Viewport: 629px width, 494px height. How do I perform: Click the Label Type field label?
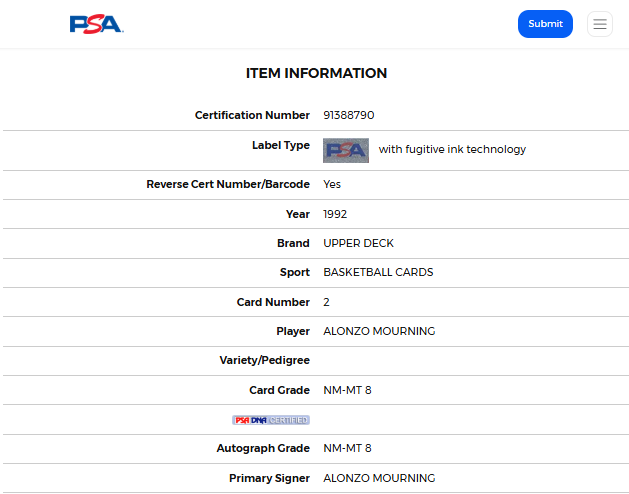pos(281,146)
